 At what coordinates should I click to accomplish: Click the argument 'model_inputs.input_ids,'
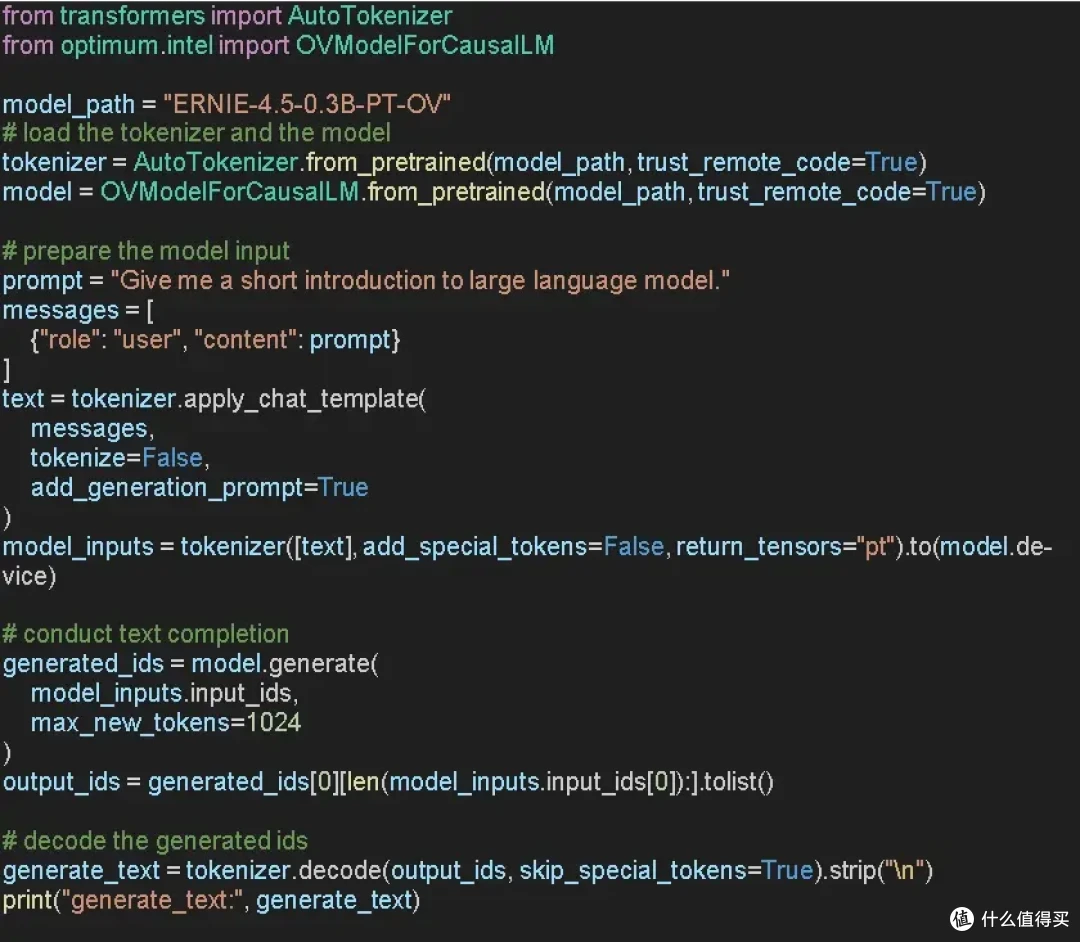tap(165, 693)
